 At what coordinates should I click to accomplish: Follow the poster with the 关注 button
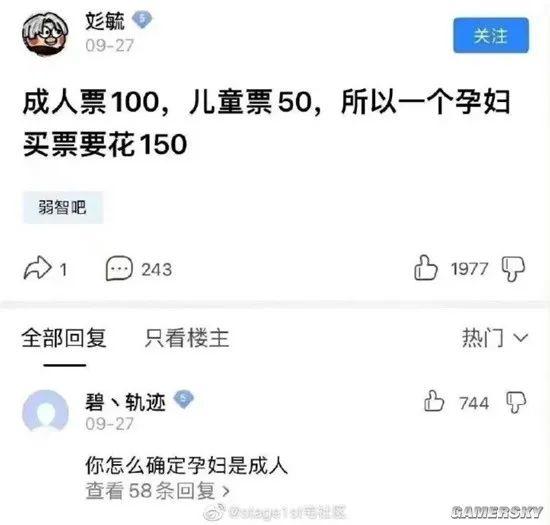pyautogui.click(x=491, y=35)
